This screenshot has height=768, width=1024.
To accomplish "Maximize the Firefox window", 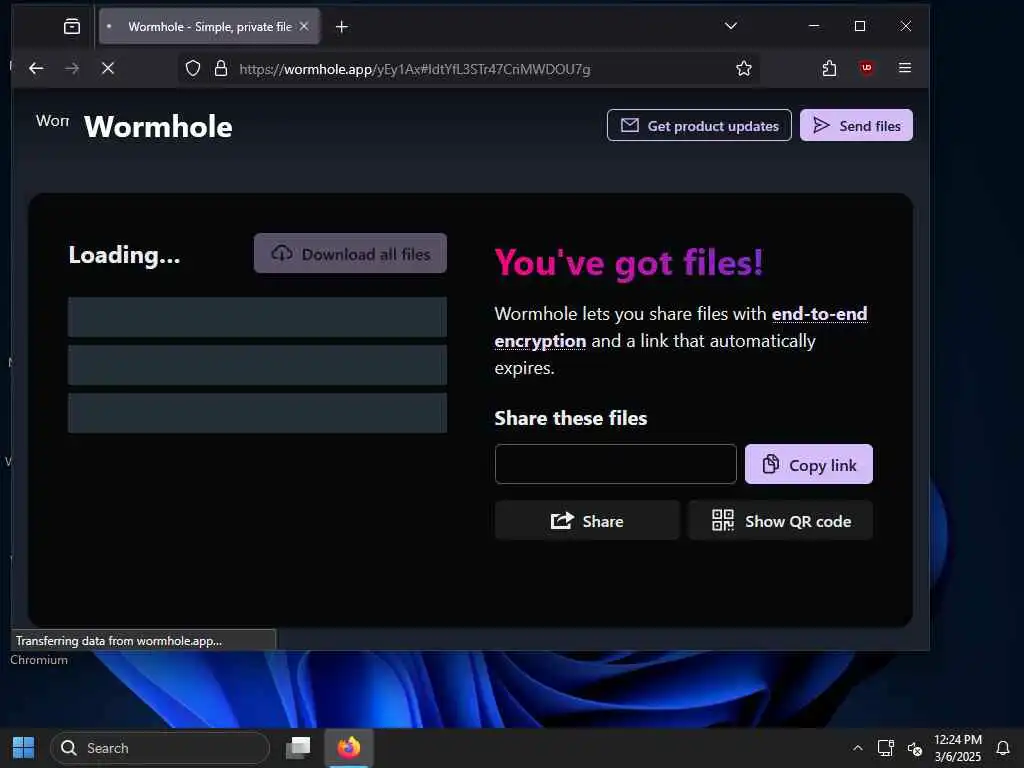I will (860, 26).
